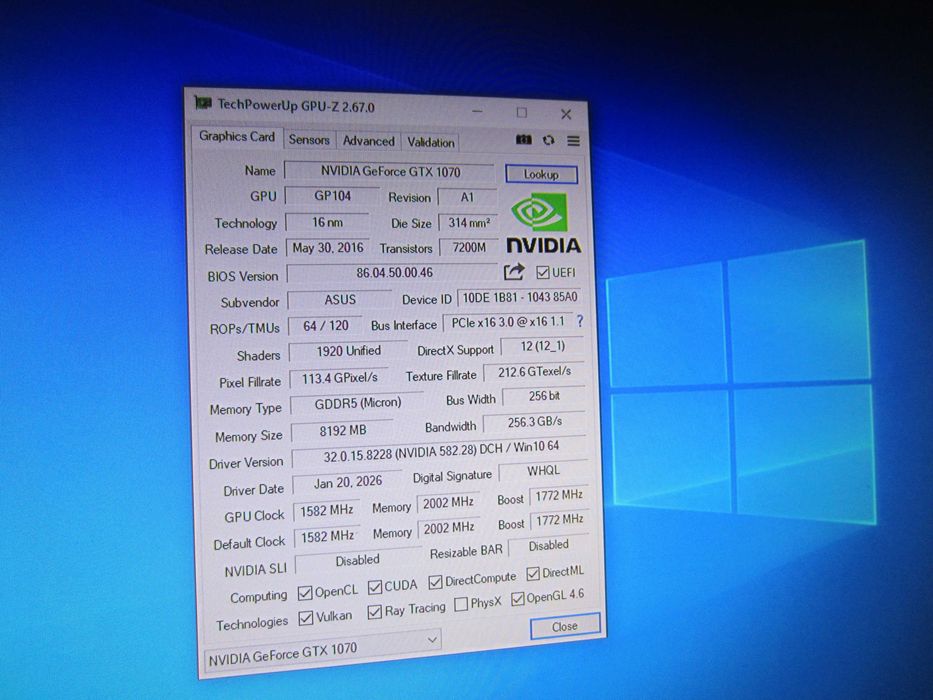
Task: Click the Technology value 16 nm
Action: [x=327, y=222]
